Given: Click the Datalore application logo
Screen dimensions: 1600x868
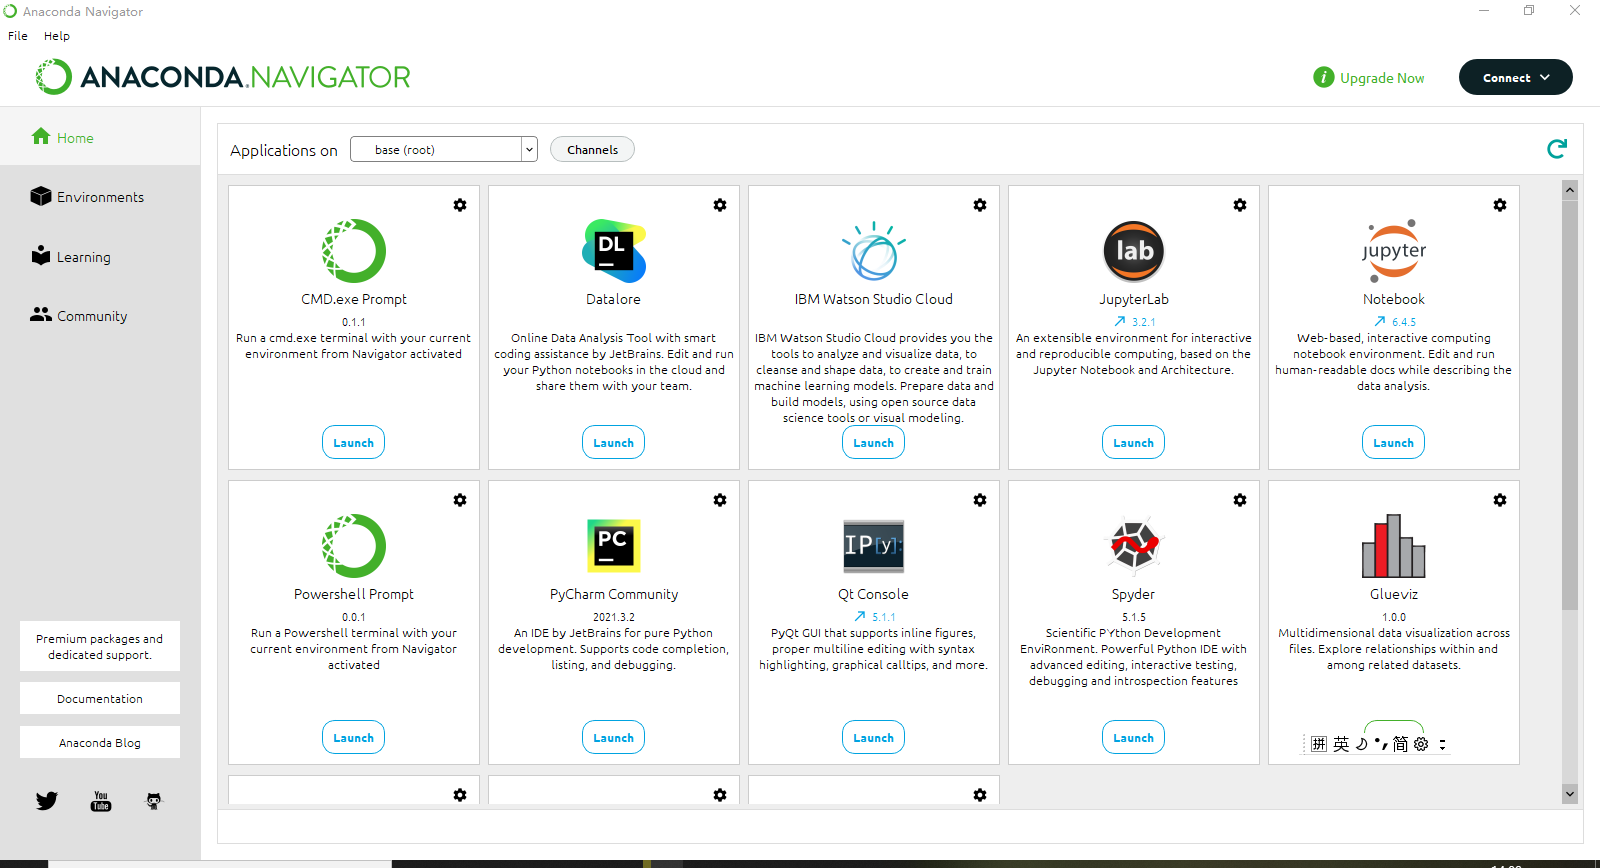Looking at the screenshot, I should point(614,251).
